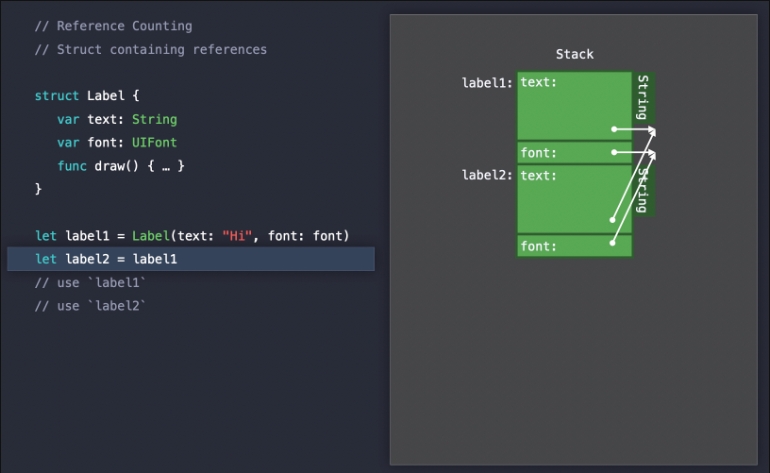Image resolution: width=770 pixels, height=473 pixels.
Task: Click the upper vertical String label
Action: [643, 97]
